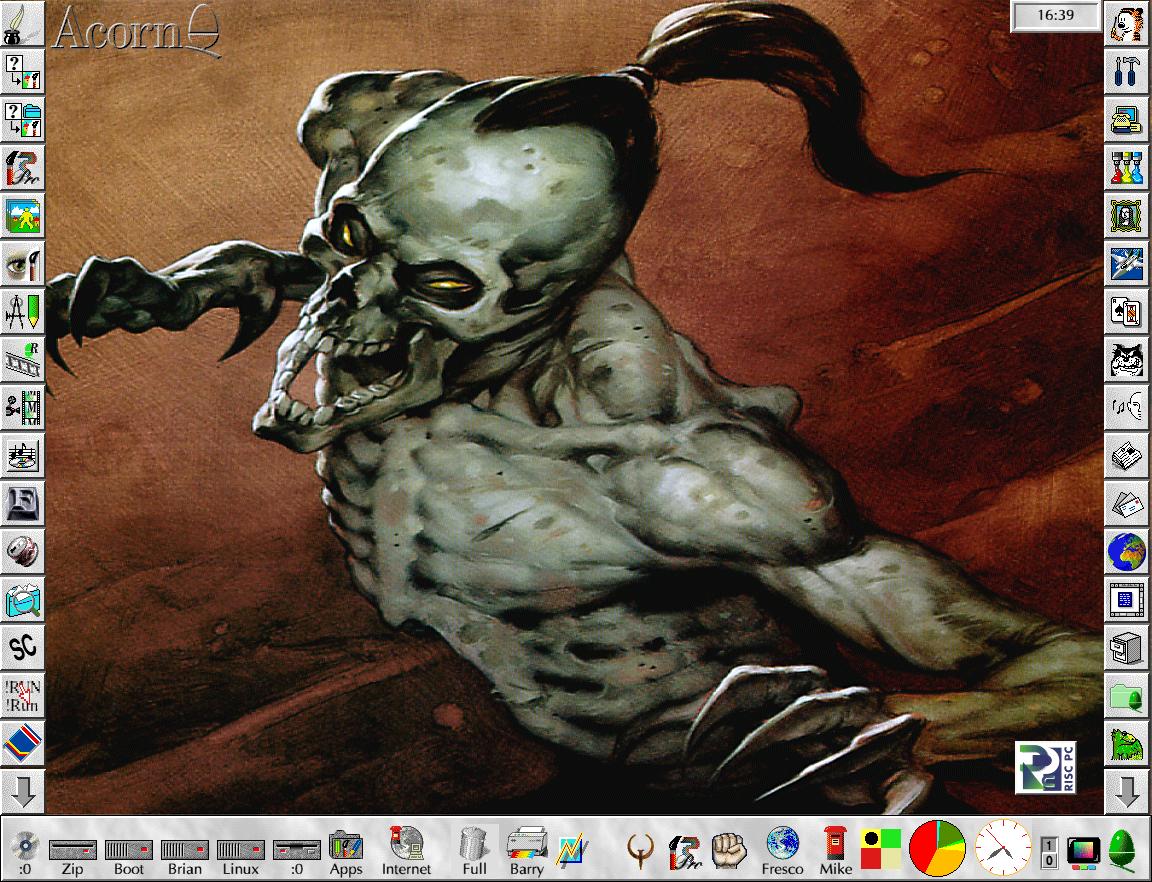Open the Fresco browser
The width and height of the screenshot is (1152, 882).
click(782, 851)
